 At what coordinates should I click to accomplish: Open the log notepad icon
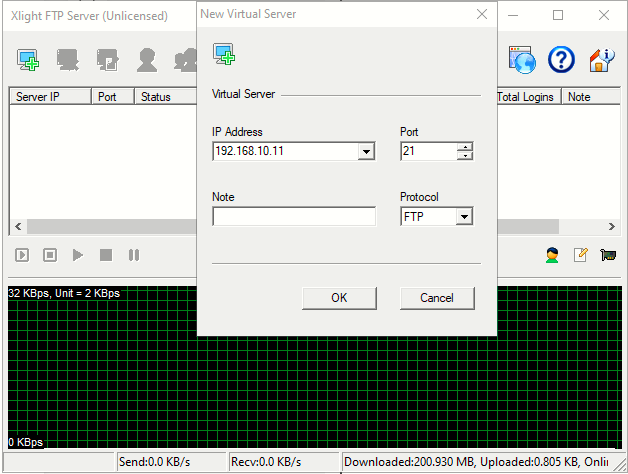point(580,255)
